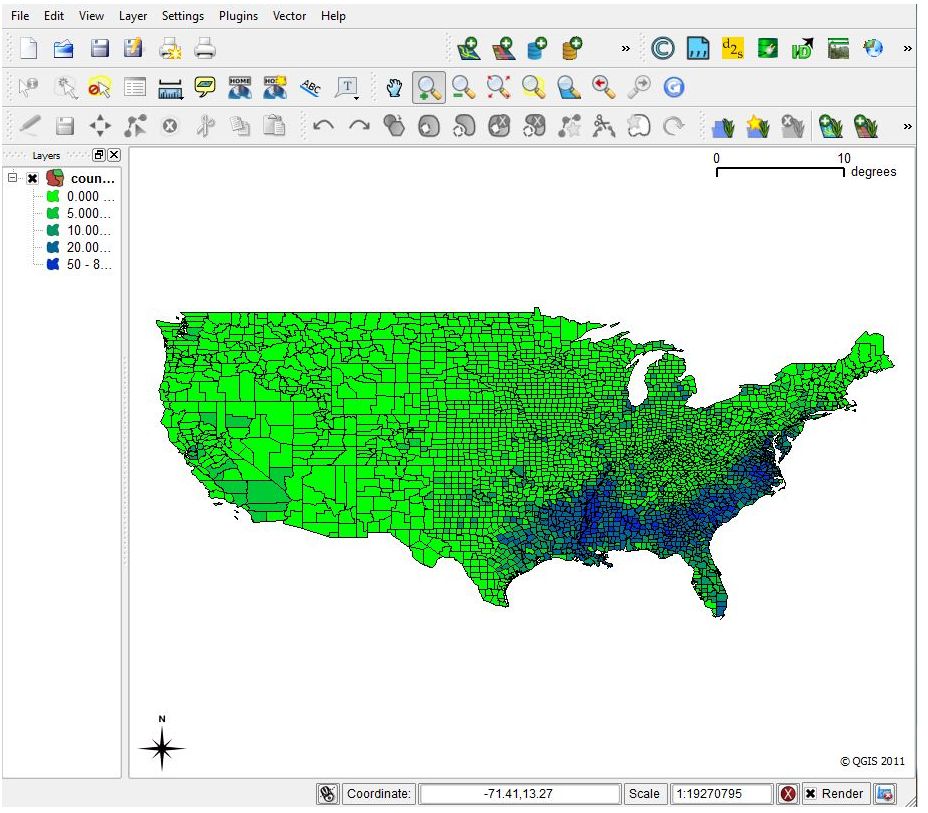Click the printer icon for Composer Manager
The image size is (928, 813).
[205, 49]
